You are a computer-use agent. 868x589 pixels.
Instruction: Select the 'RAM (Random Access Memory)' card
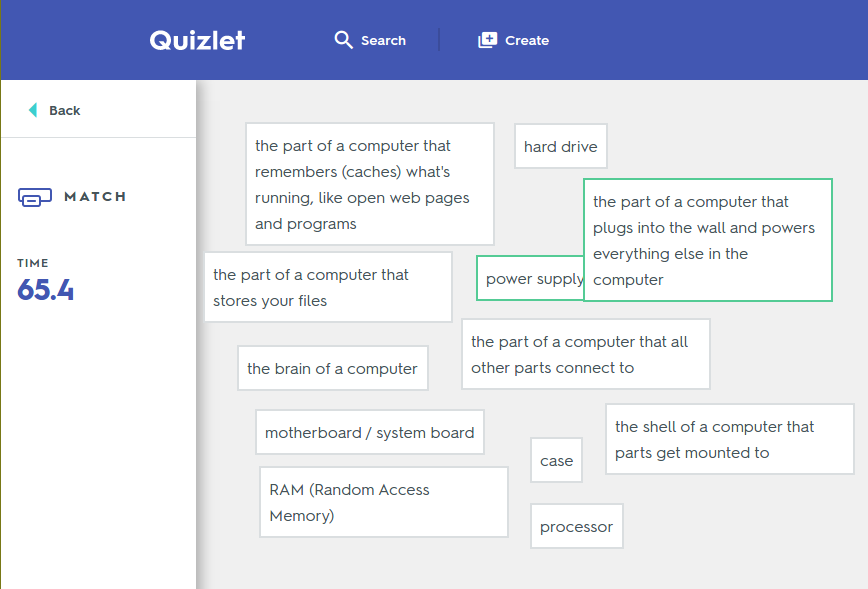pyautogui.click(x=384, y=502)
